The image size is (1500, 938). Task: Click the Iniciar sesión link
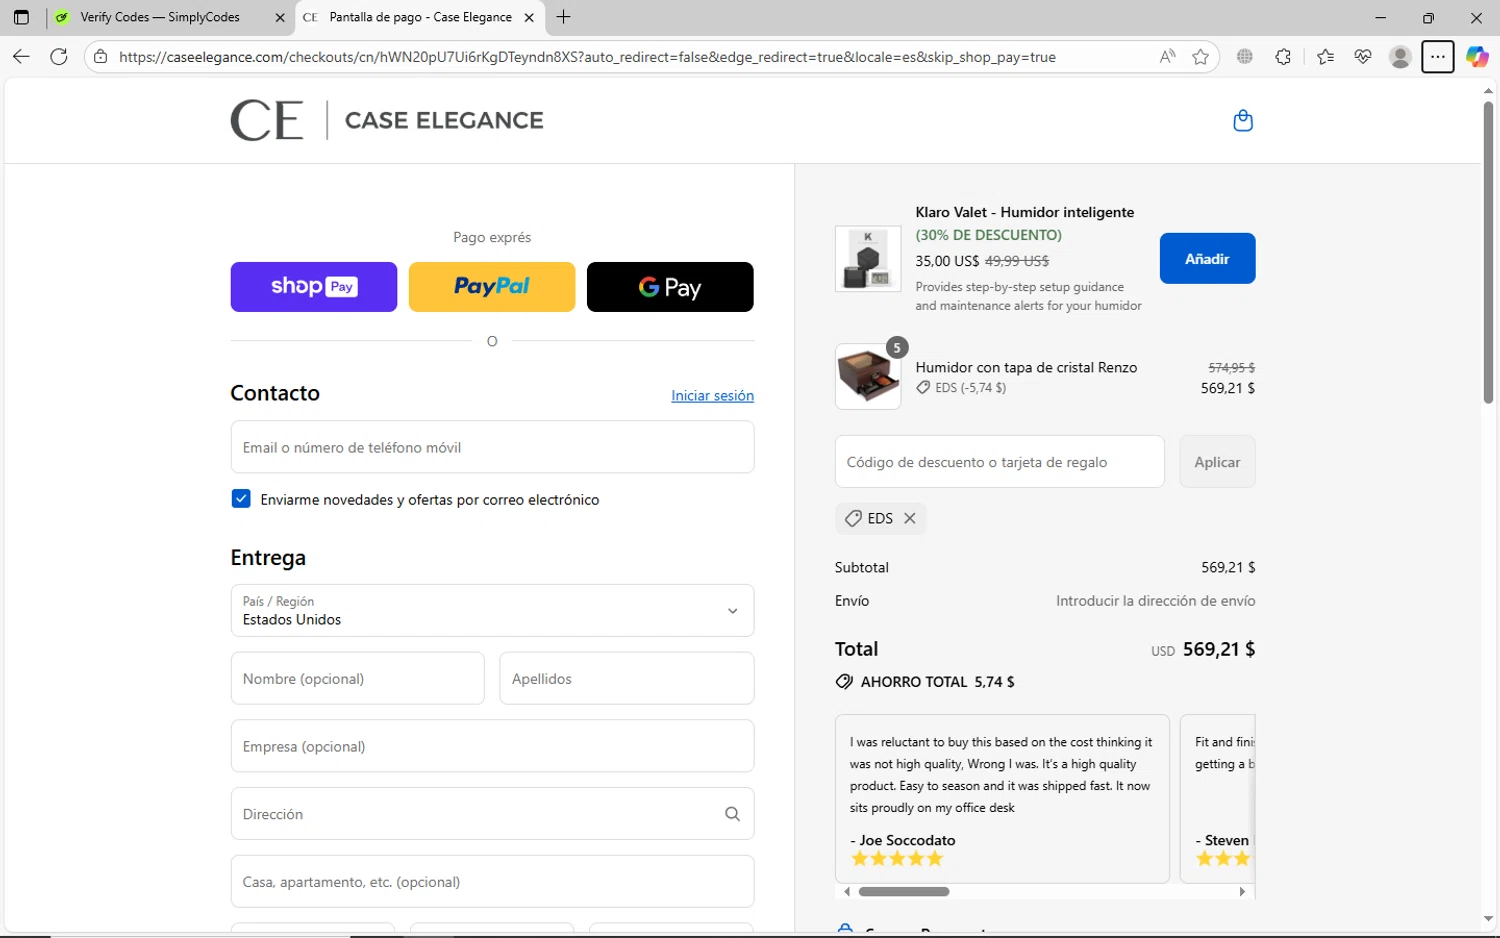point(712,395)
